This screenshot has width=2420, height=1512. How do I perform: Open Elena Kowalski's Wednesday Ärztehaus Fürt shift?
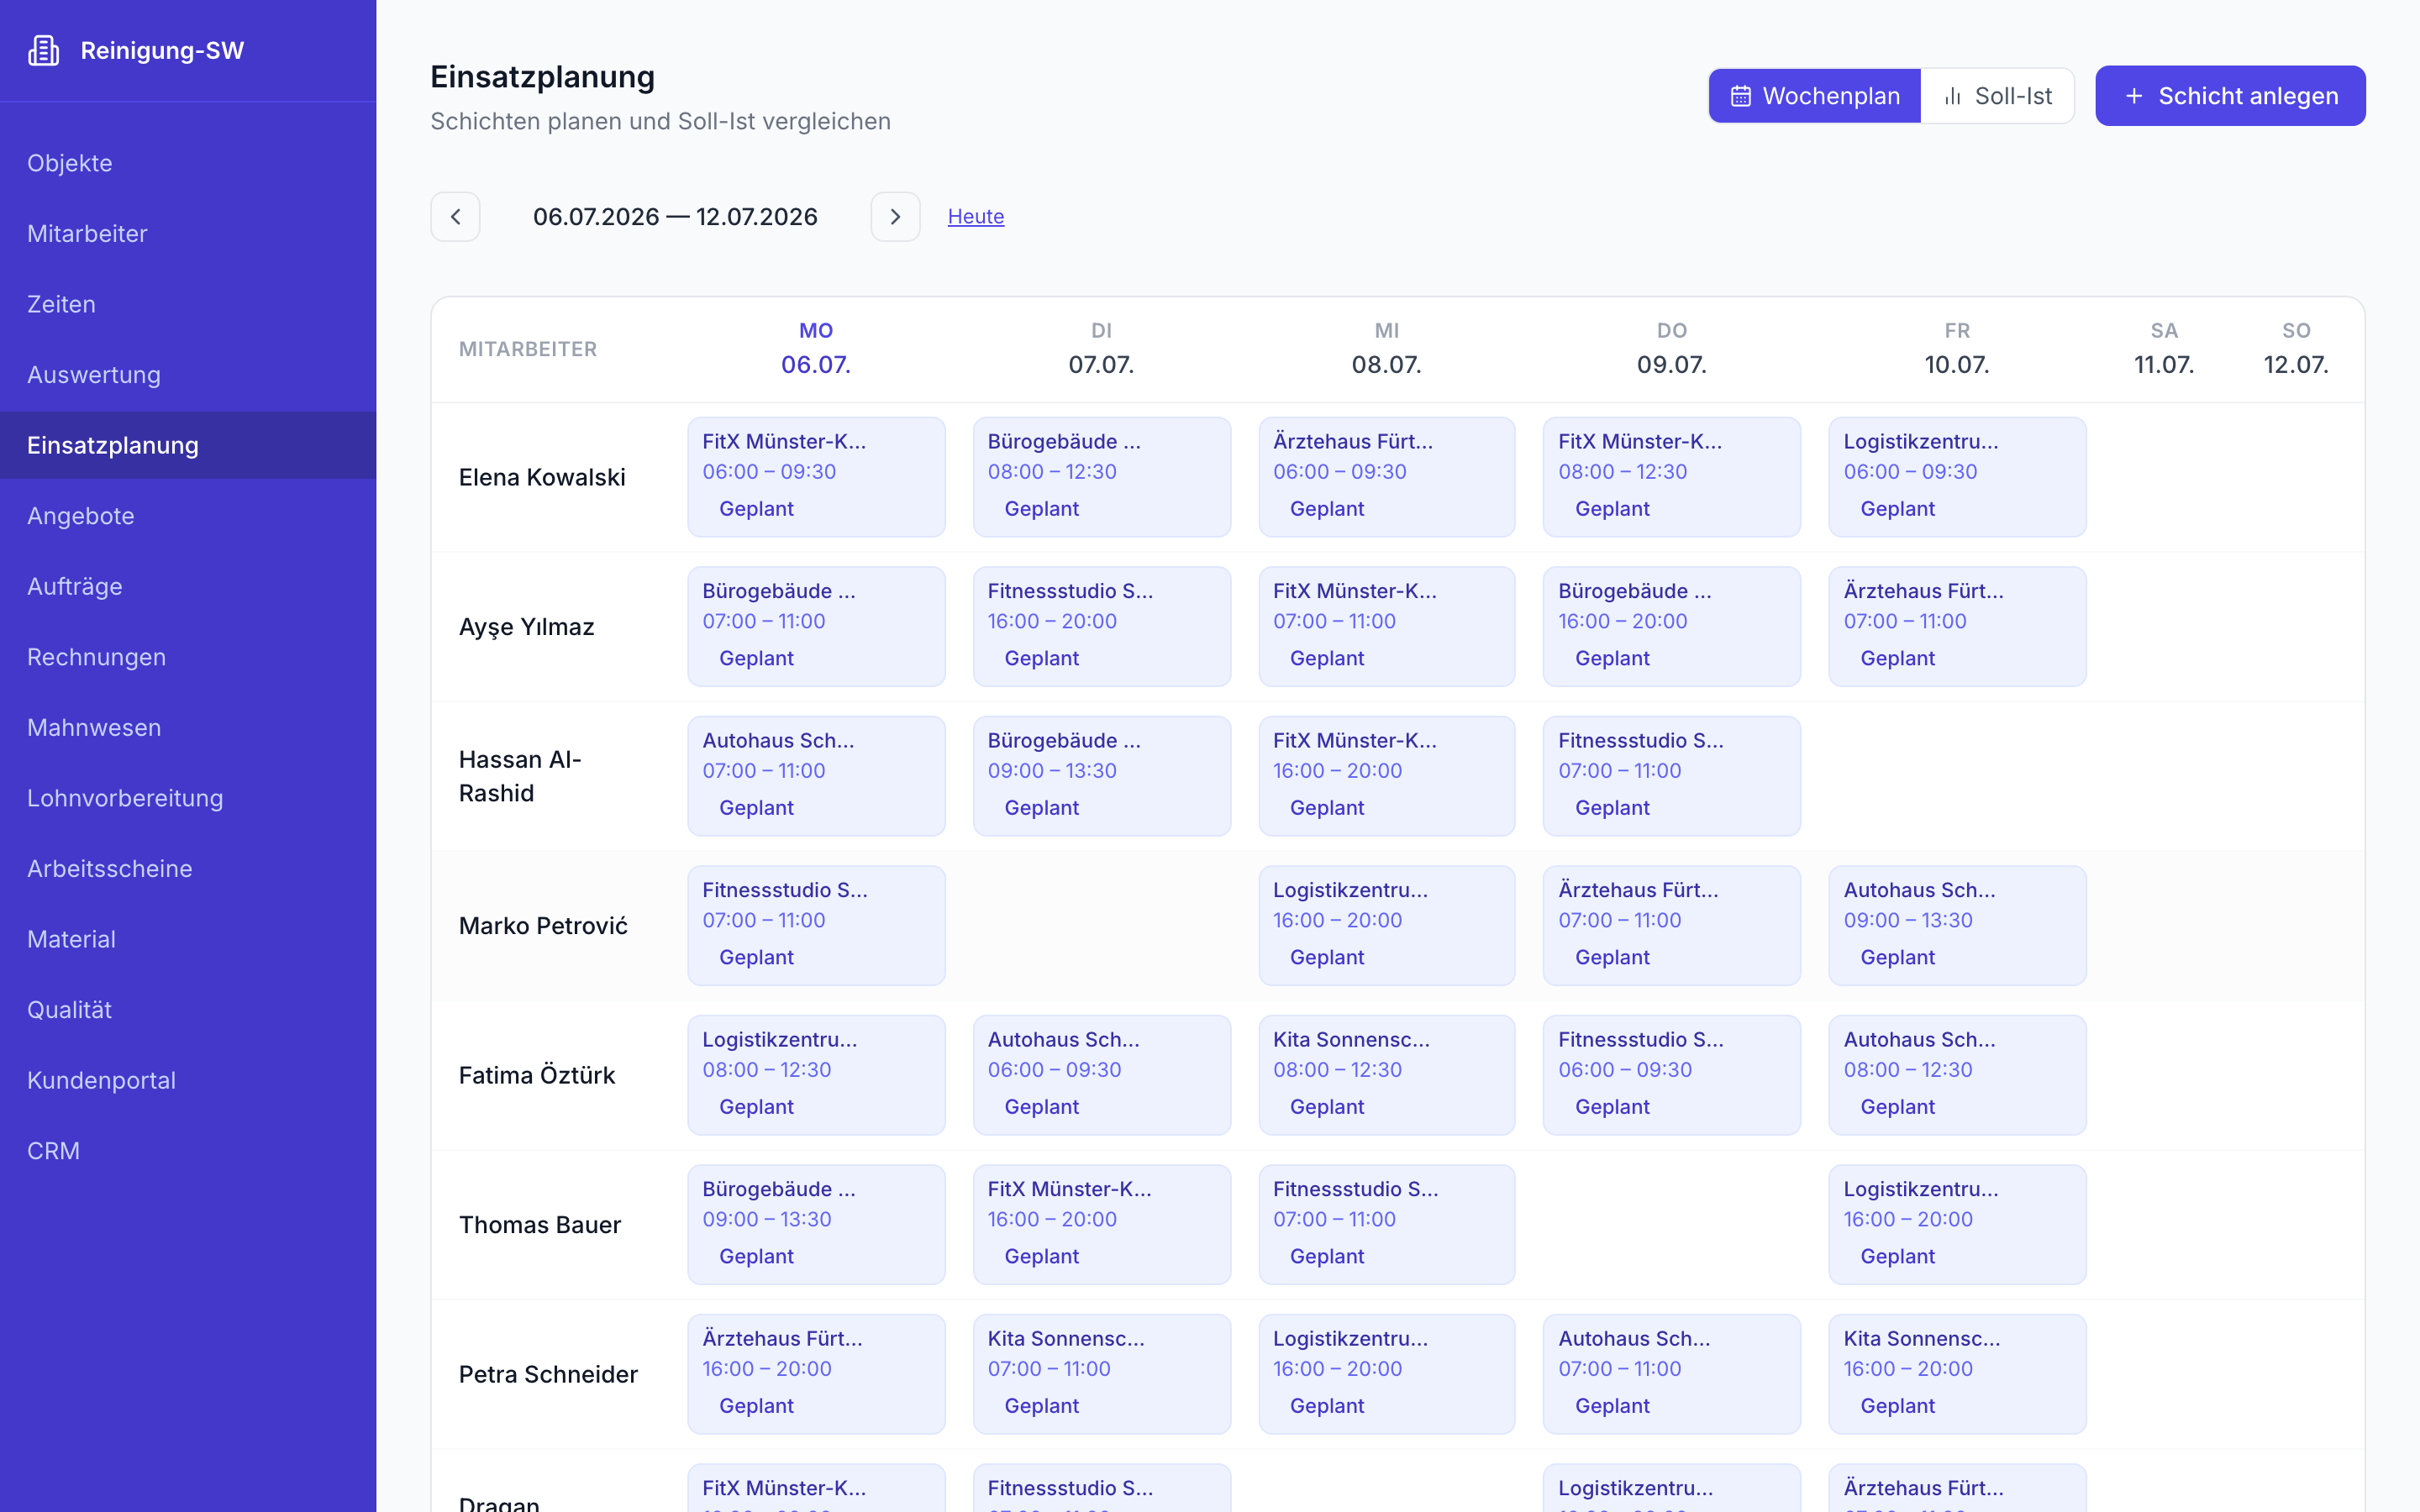click(x=1386, y=477)
